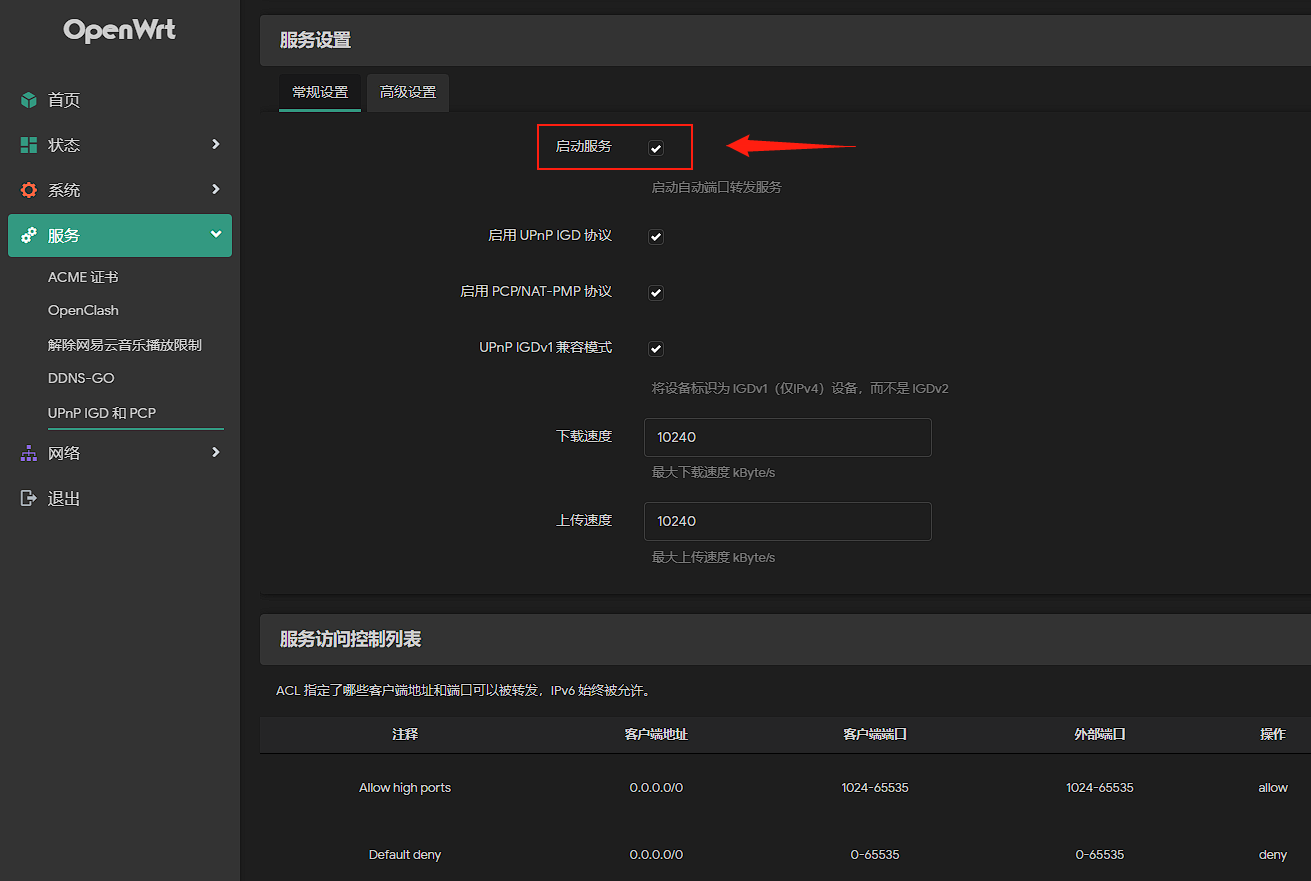Click the grid icon beside 状态
Image resolution: width=1311 pixels, height=881 pixels.
29,145
